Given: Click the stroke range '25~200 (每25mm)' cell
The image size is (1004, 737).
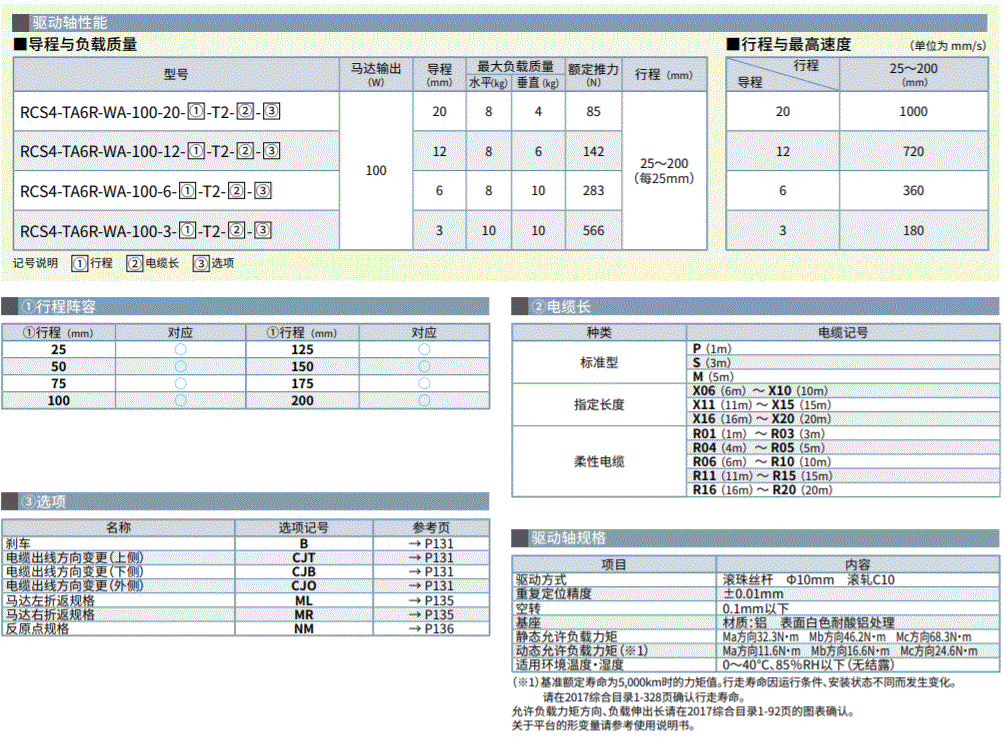Looking at the screenshot, I should click(x=664, y=171).
